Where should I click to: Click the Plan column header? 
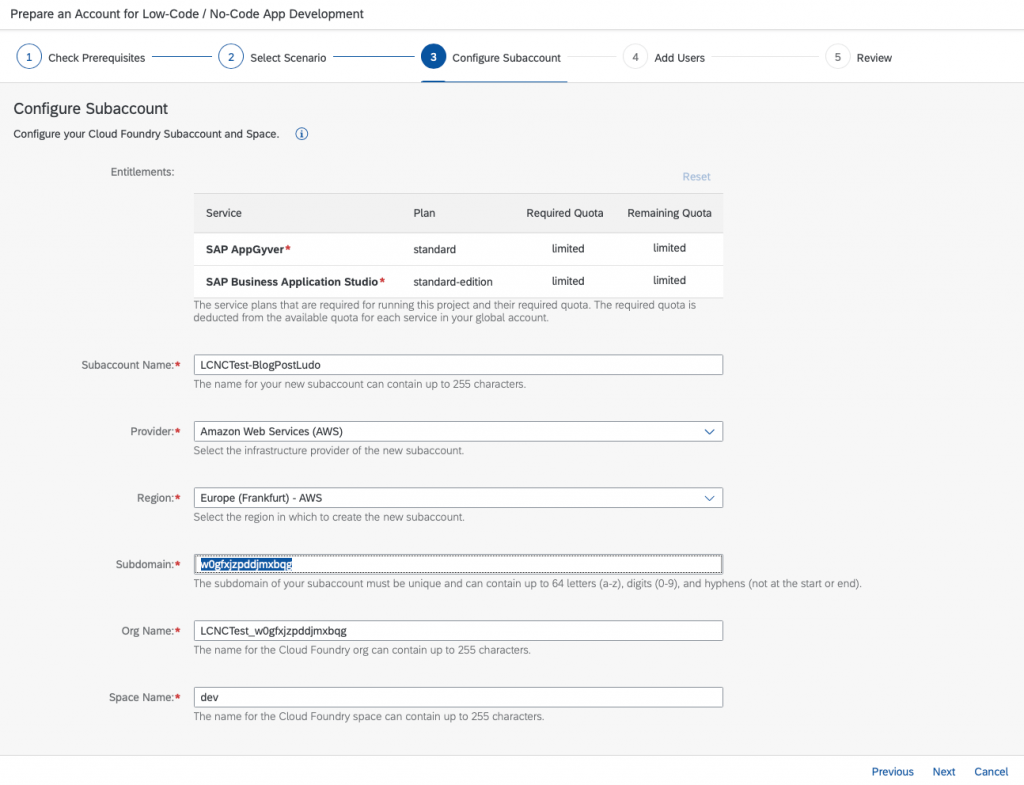click(424, 214)
